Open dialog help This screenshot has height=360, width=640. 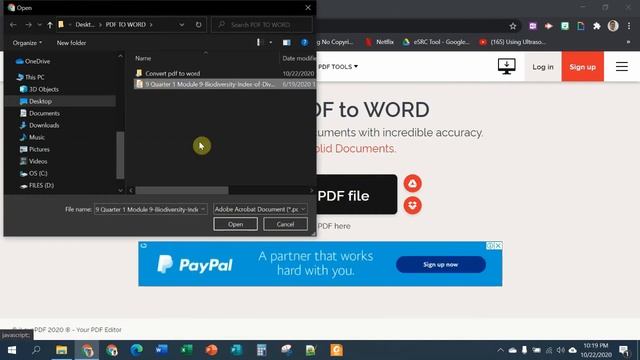[x=304, y=42]
